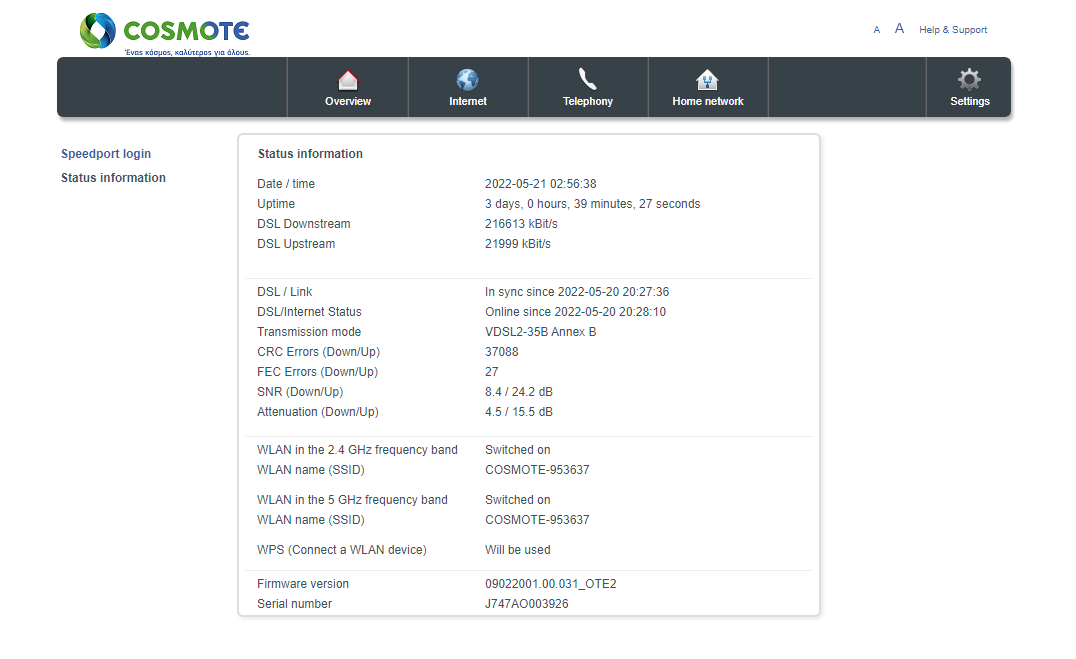
Task: Open the Internet tab label
Action: (x=468, y=101)
